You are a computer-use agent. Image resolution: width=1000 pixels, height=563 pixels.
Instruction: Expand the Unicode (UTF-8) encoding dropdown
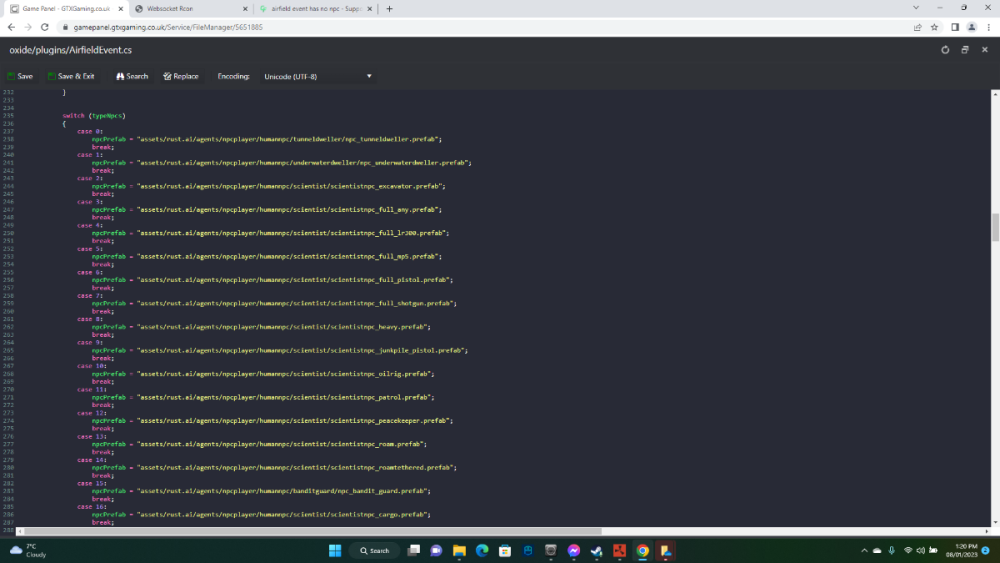click(x=318, y=77)
